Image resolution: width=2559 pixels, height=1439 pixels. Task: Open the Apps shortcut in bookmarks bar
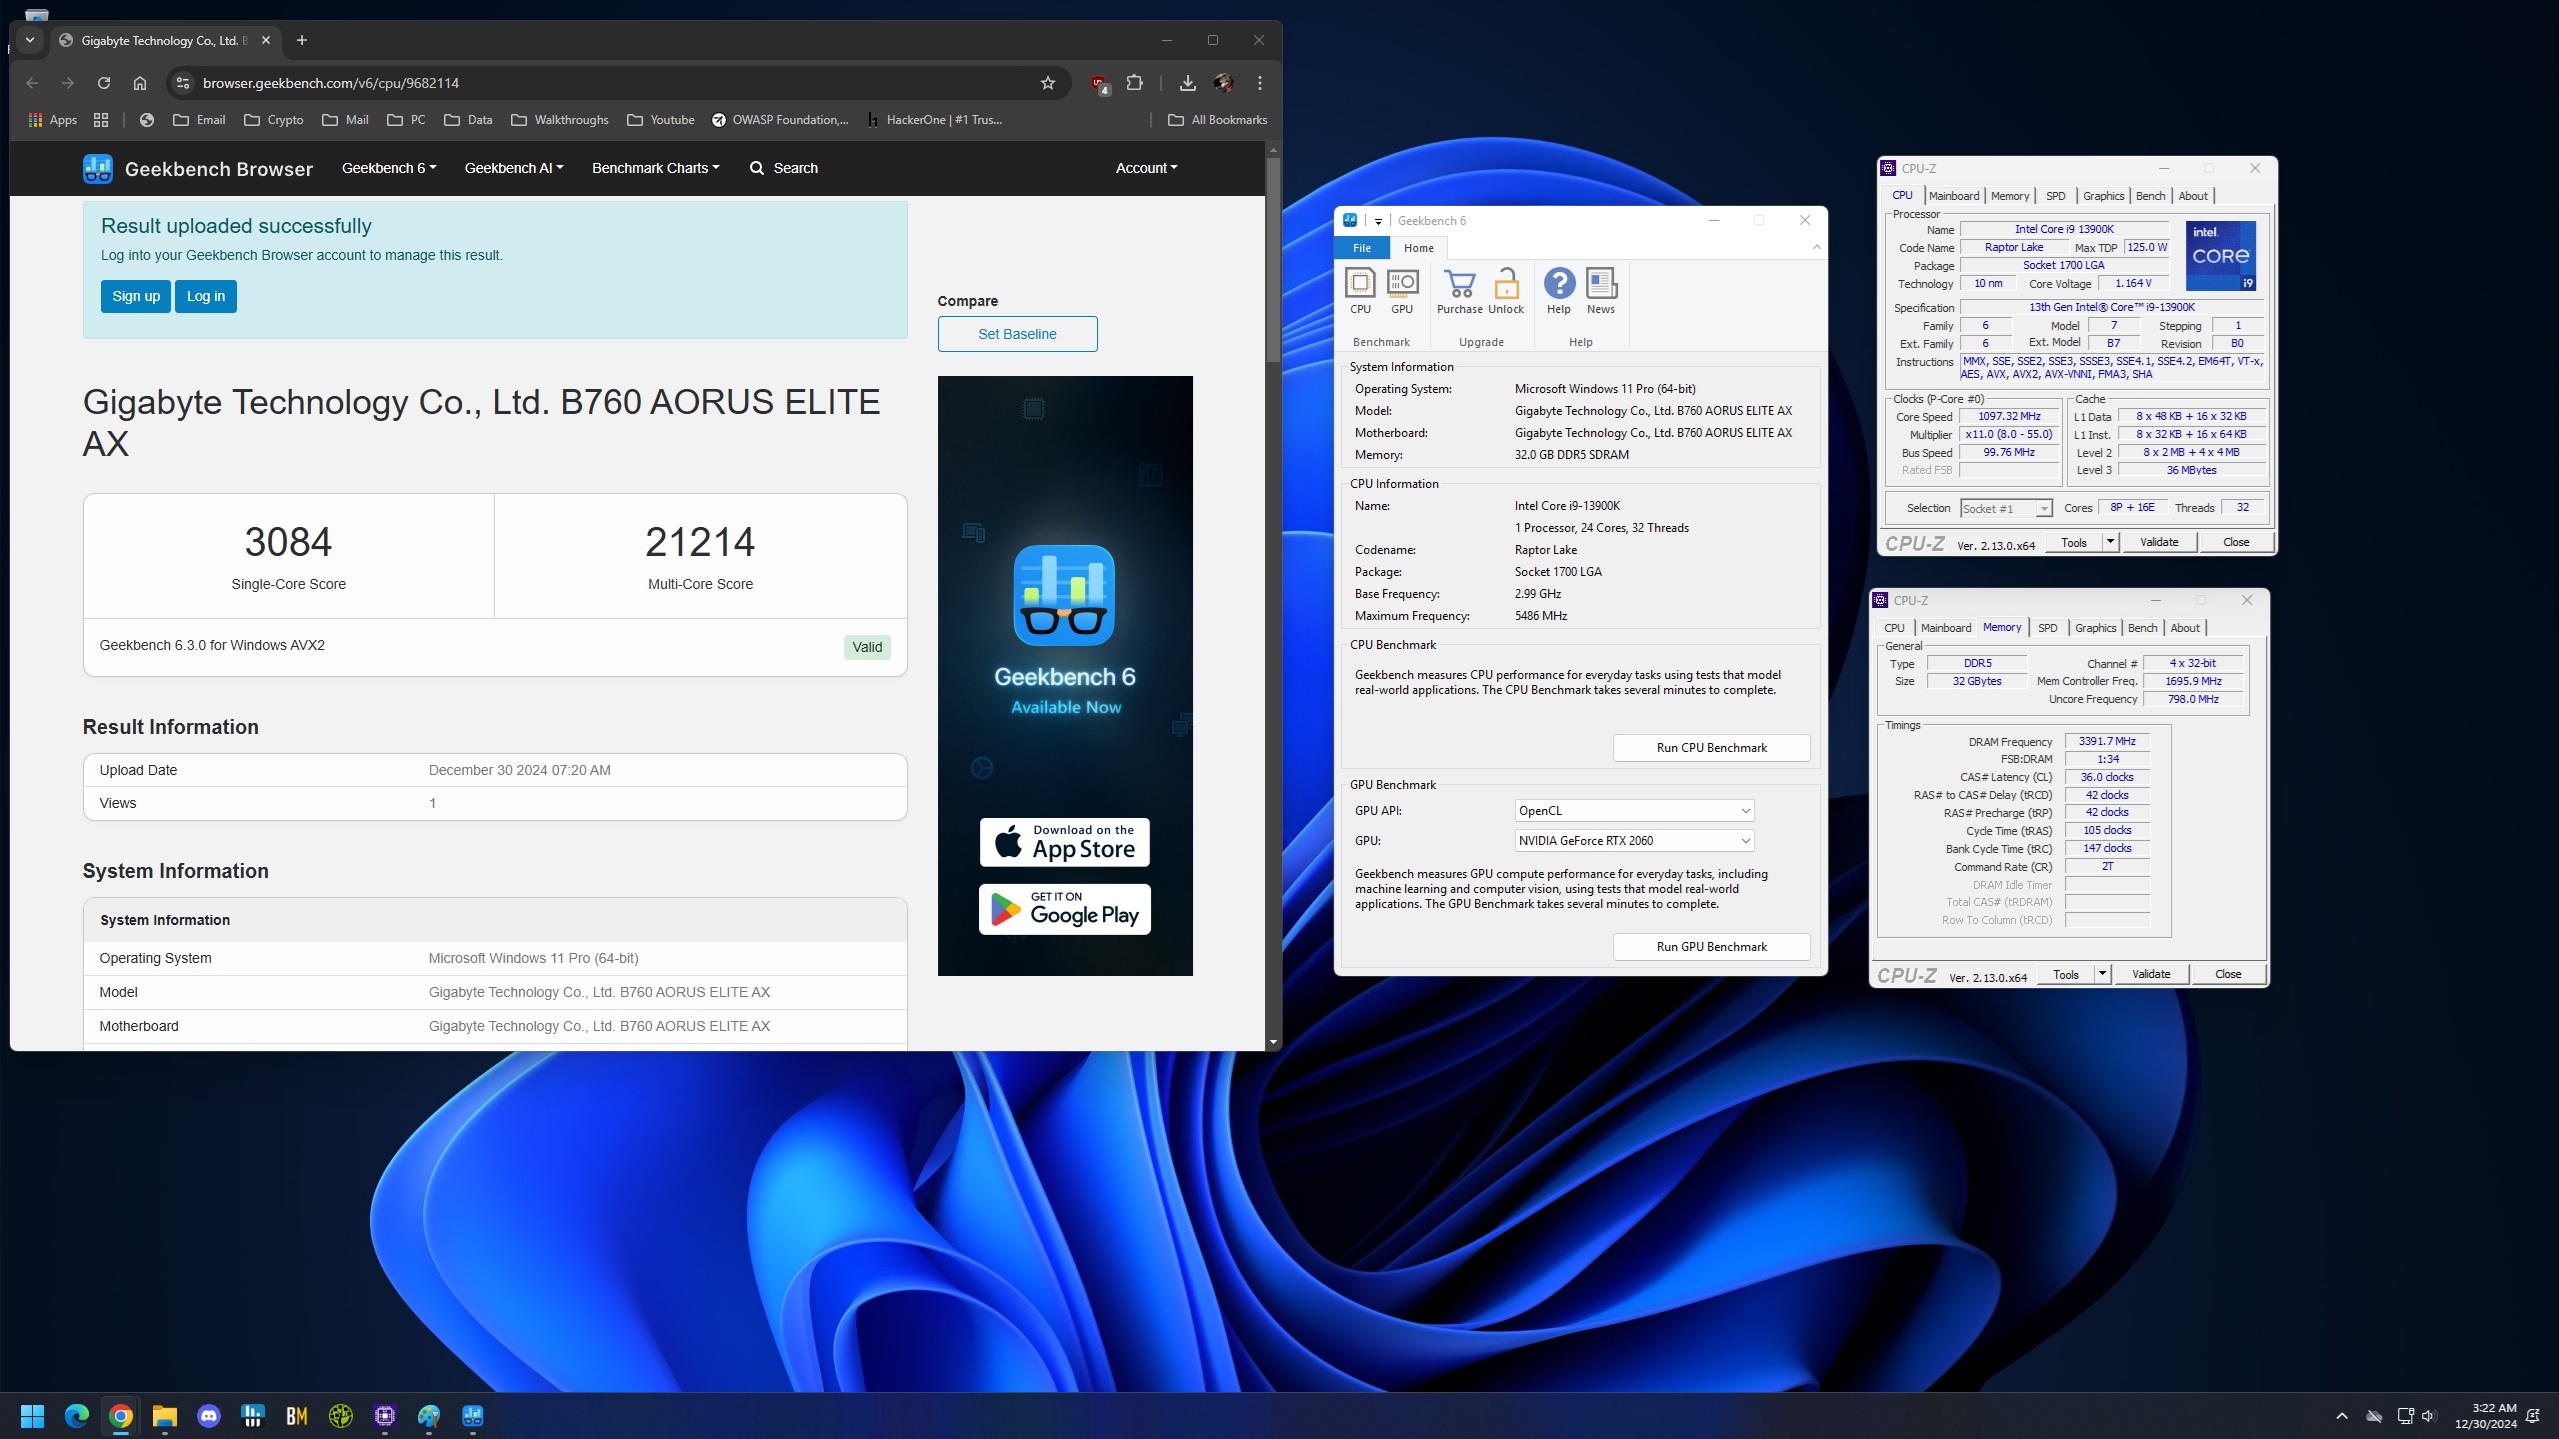[x=53, y=120]
